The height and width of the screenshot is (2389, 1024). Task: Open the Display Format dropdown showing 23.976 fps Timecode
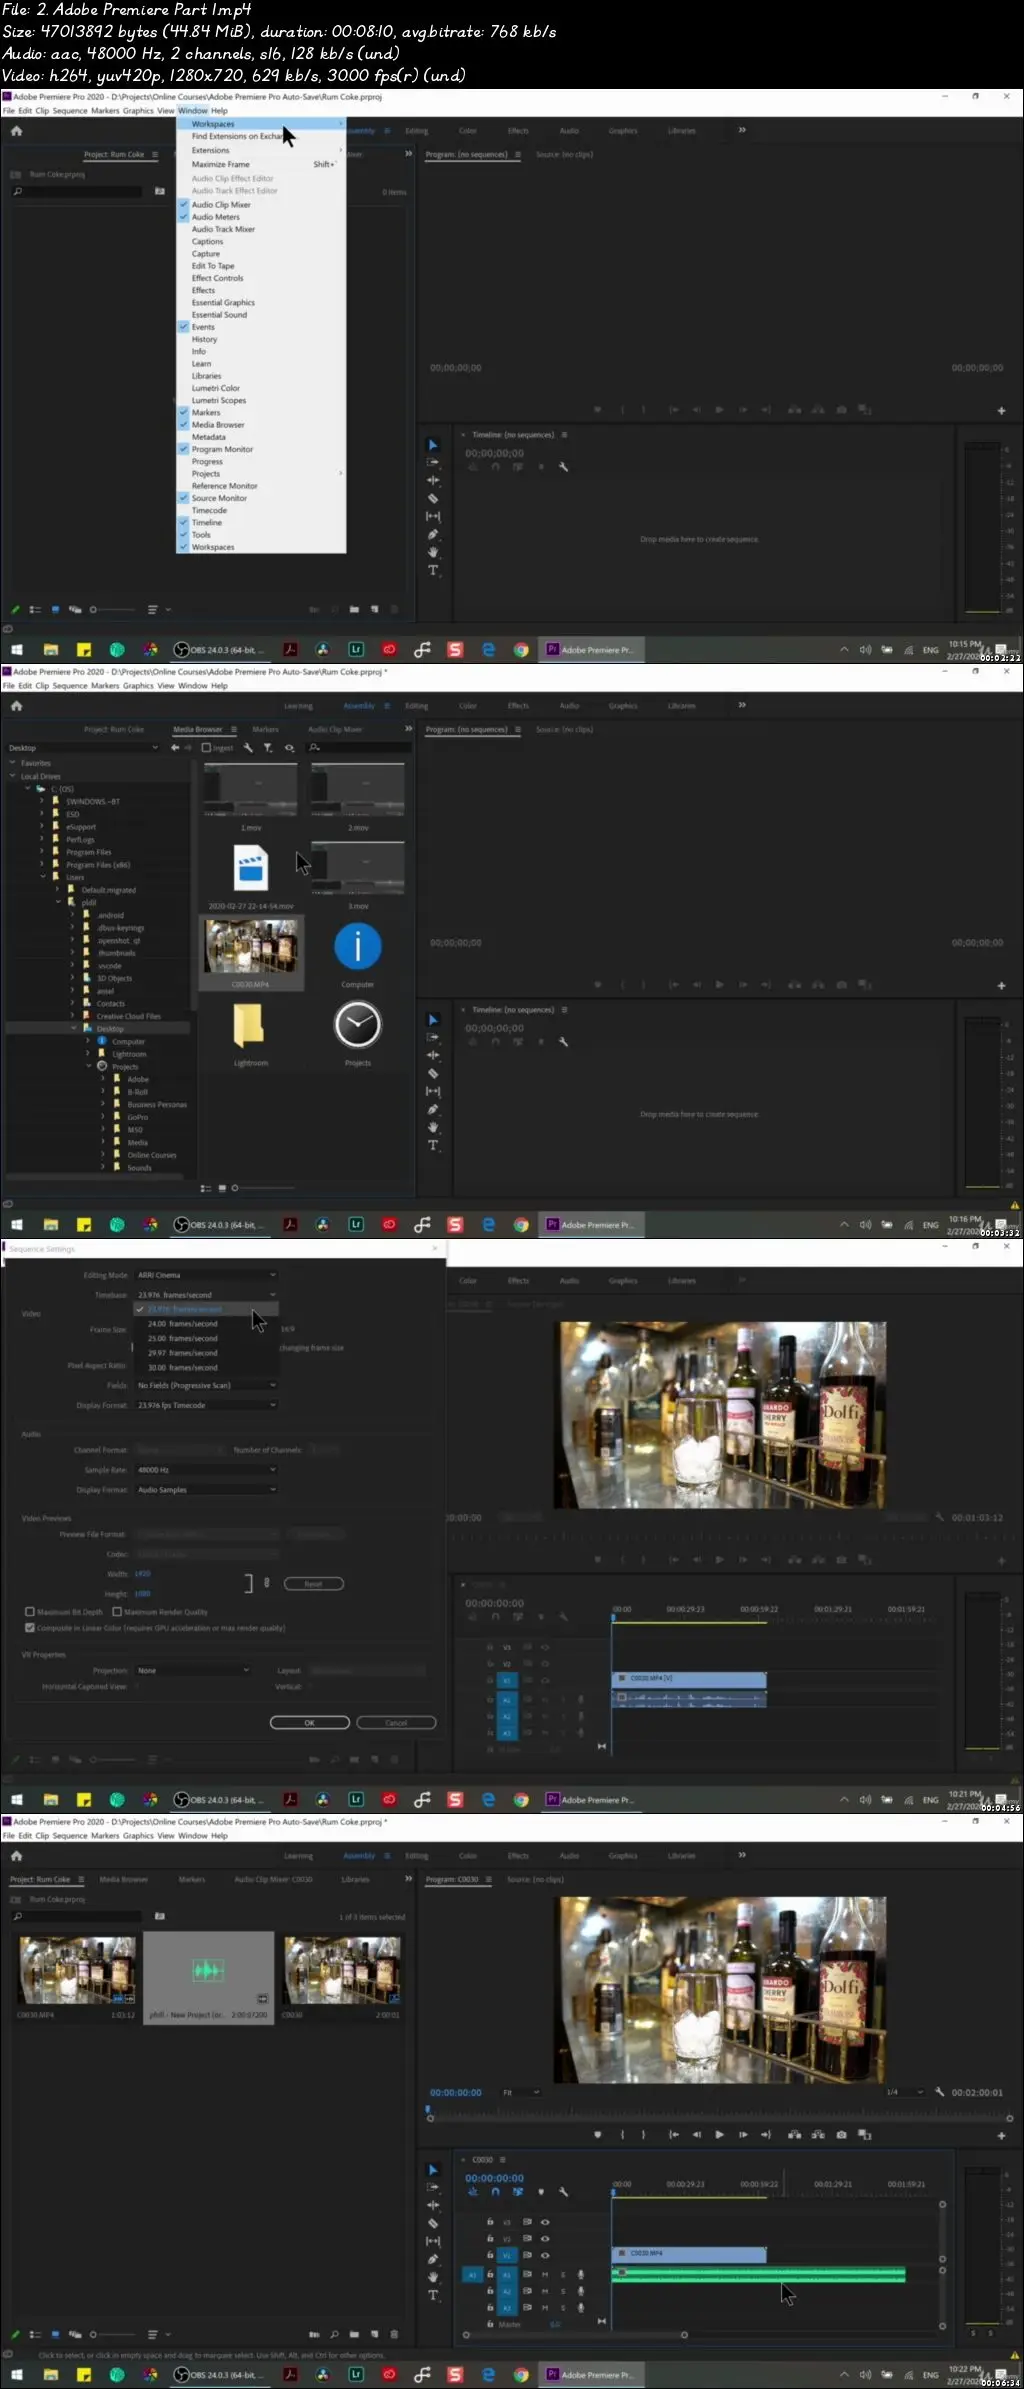click(206, 1405)
